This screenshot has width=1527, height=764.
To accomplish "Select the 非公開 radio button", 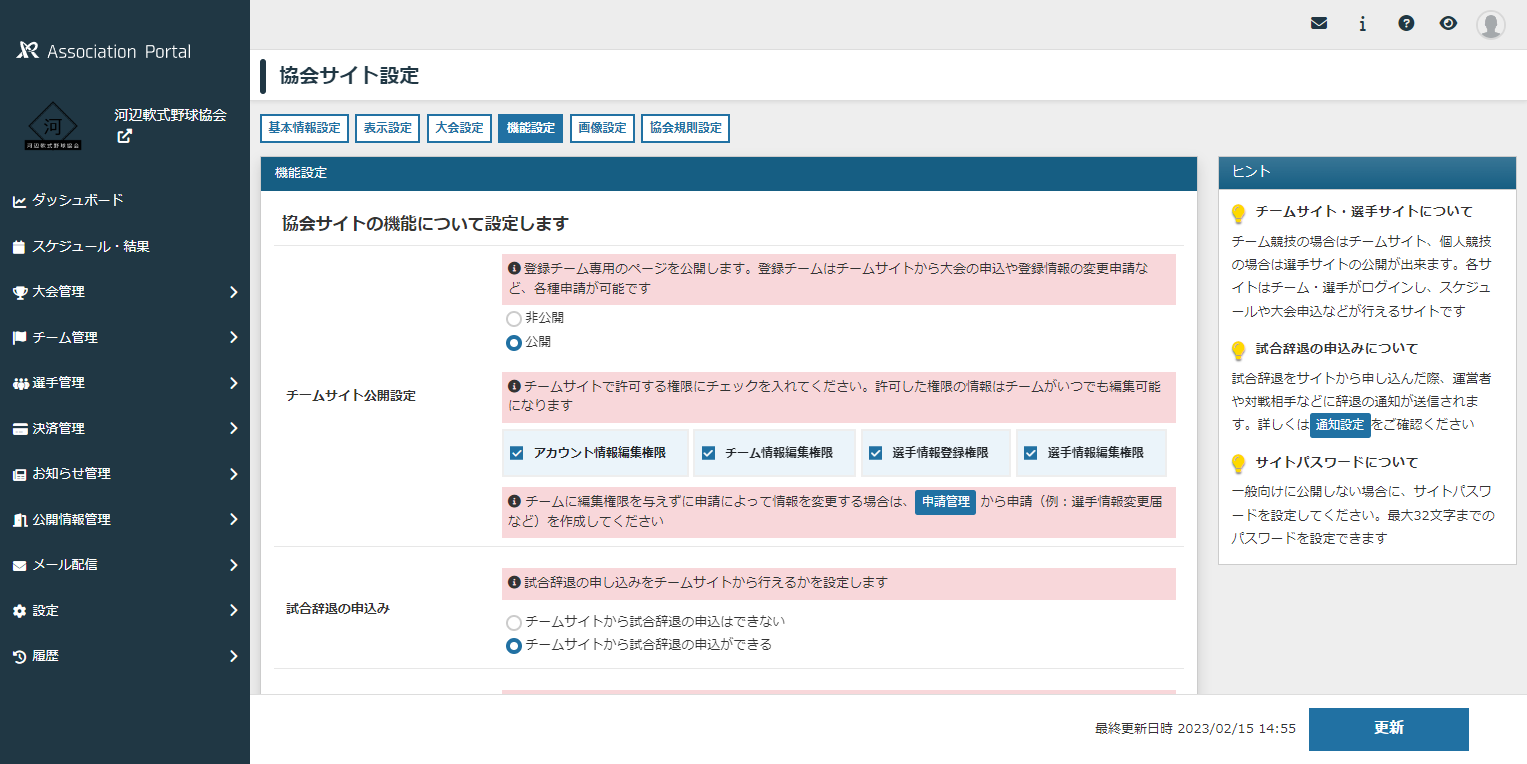I will pos(513,319).
